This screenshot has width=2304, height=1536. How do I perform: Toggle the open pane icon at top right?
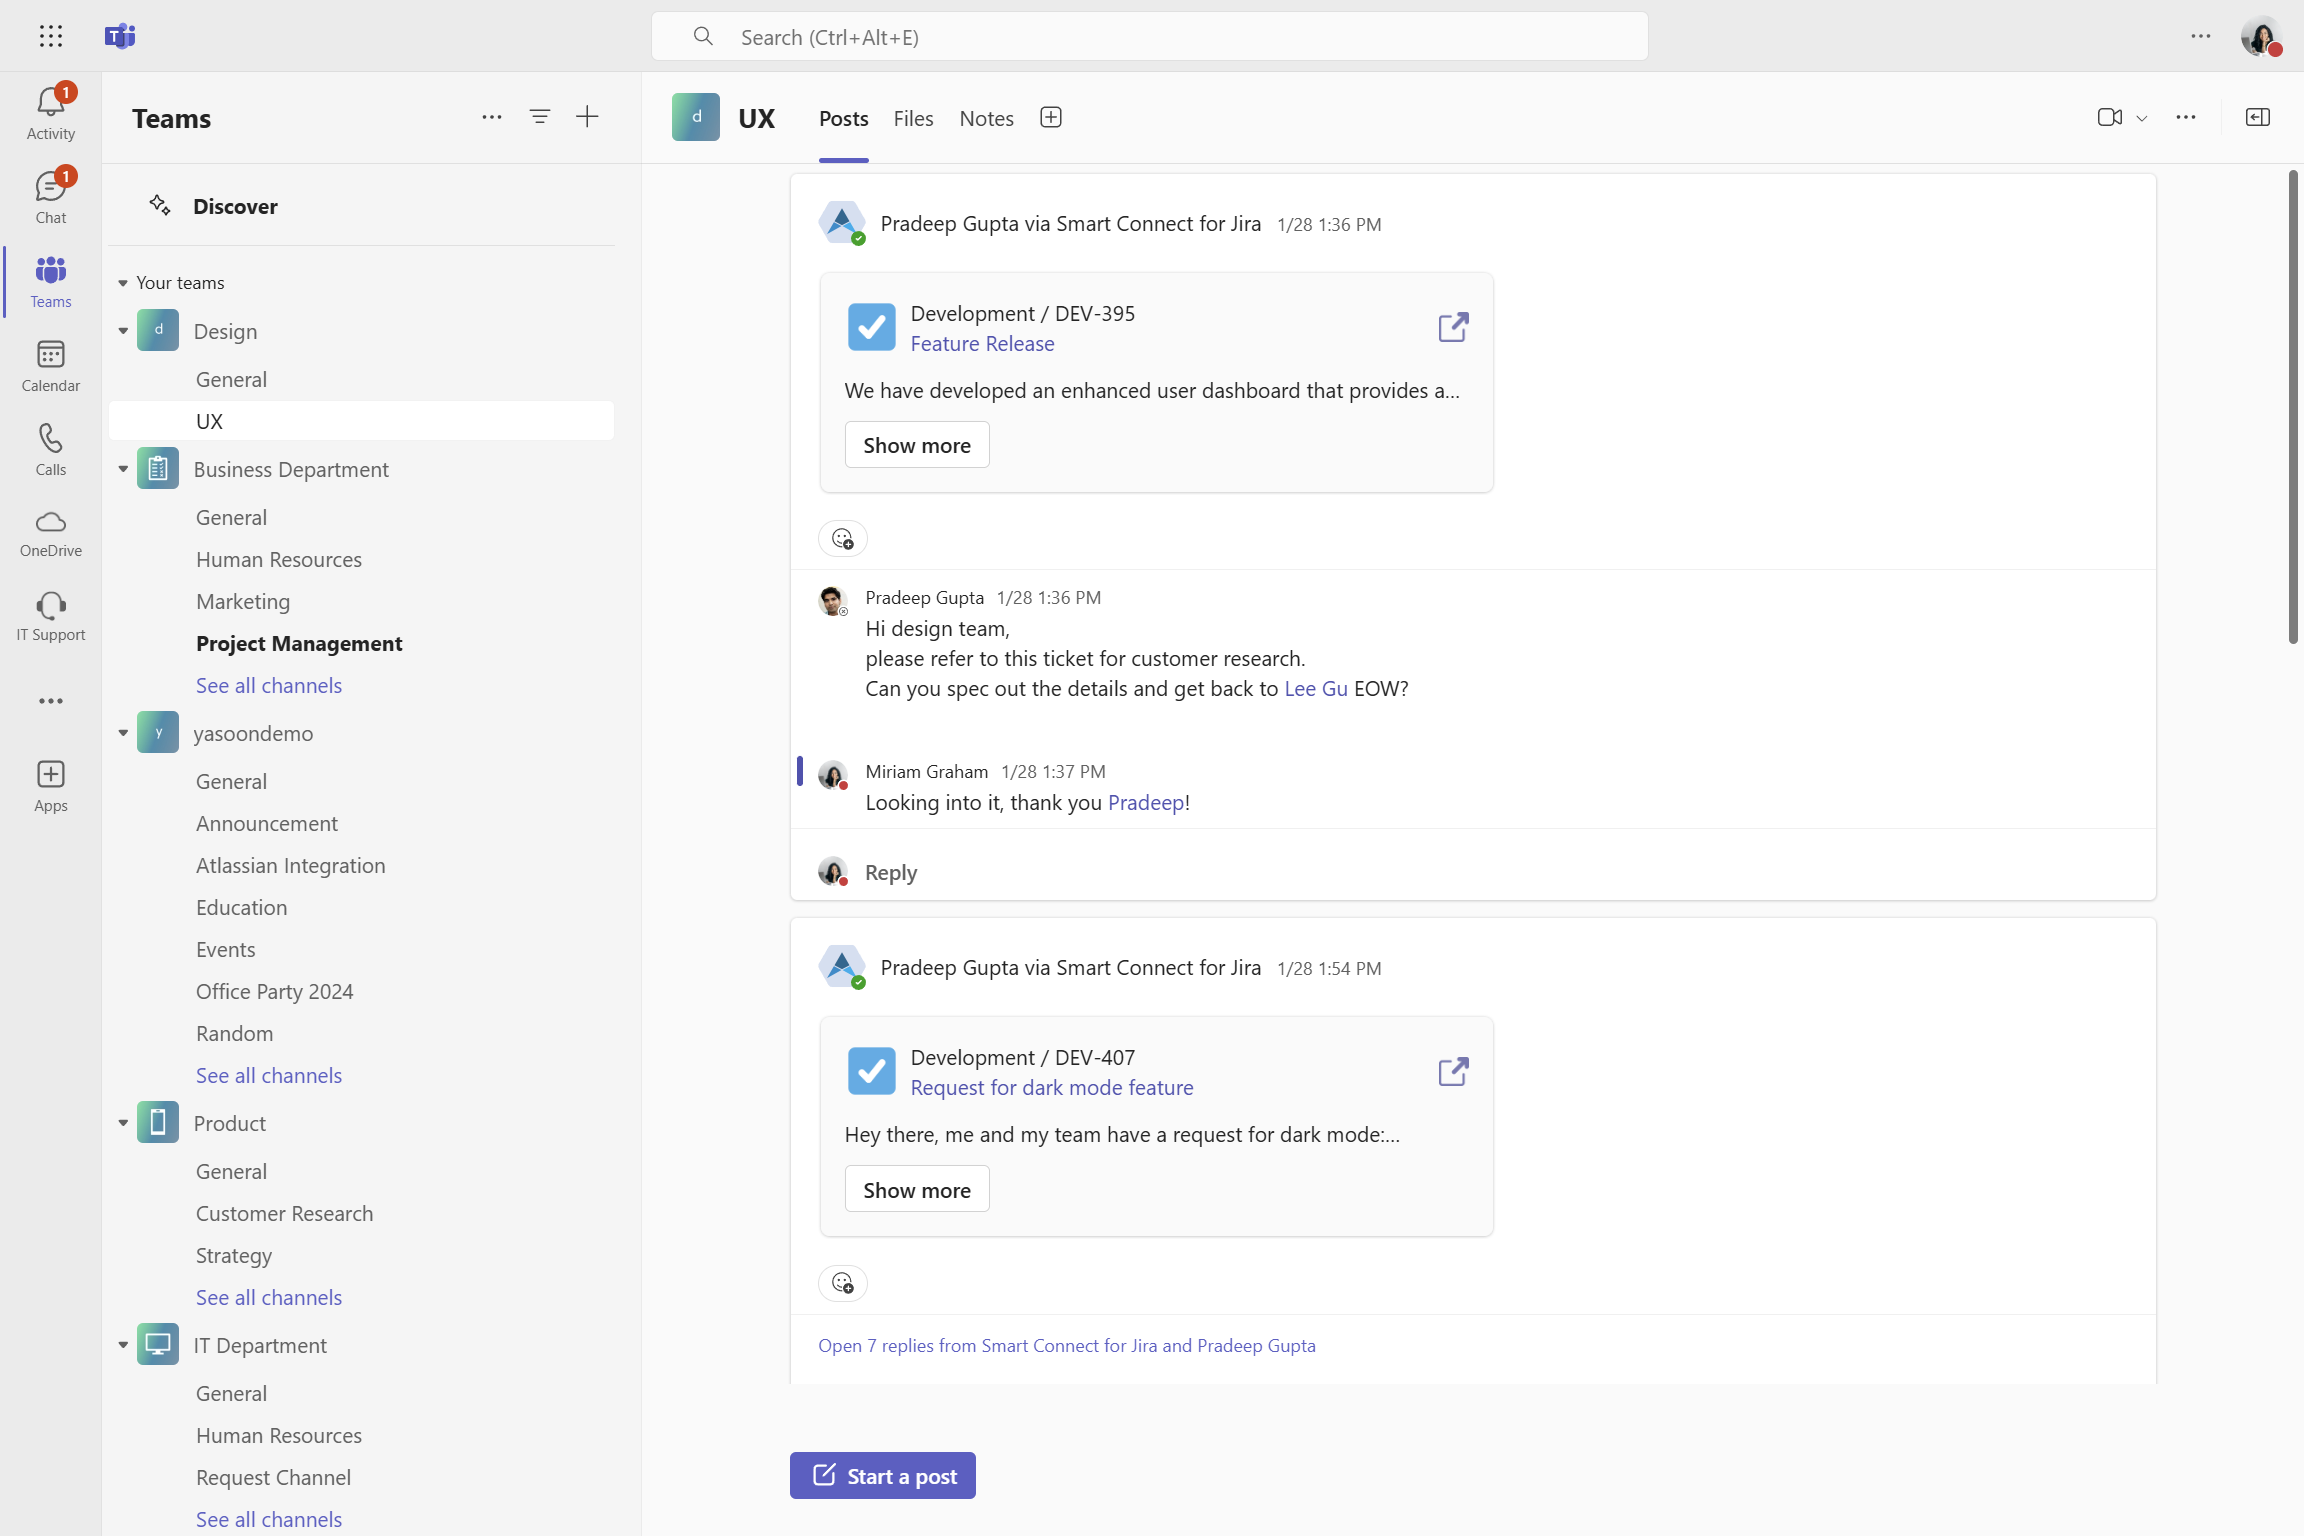pyautogui.click(x=2257, y=117)
